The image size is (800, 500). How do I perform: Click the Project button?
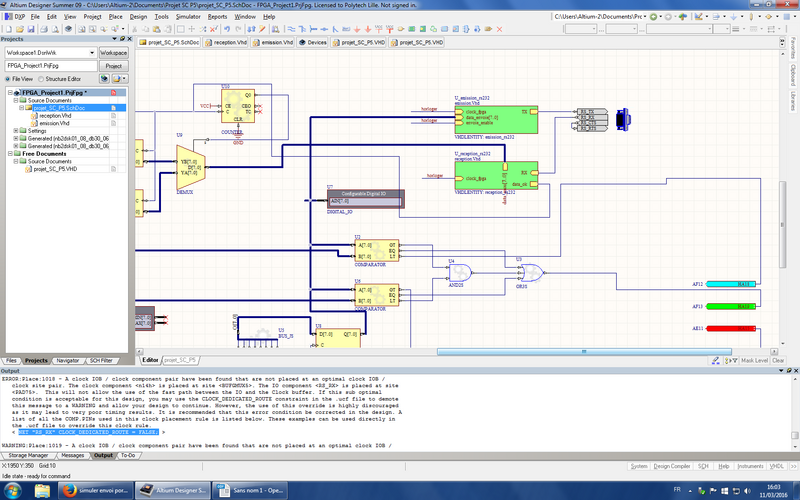(114, 64)
